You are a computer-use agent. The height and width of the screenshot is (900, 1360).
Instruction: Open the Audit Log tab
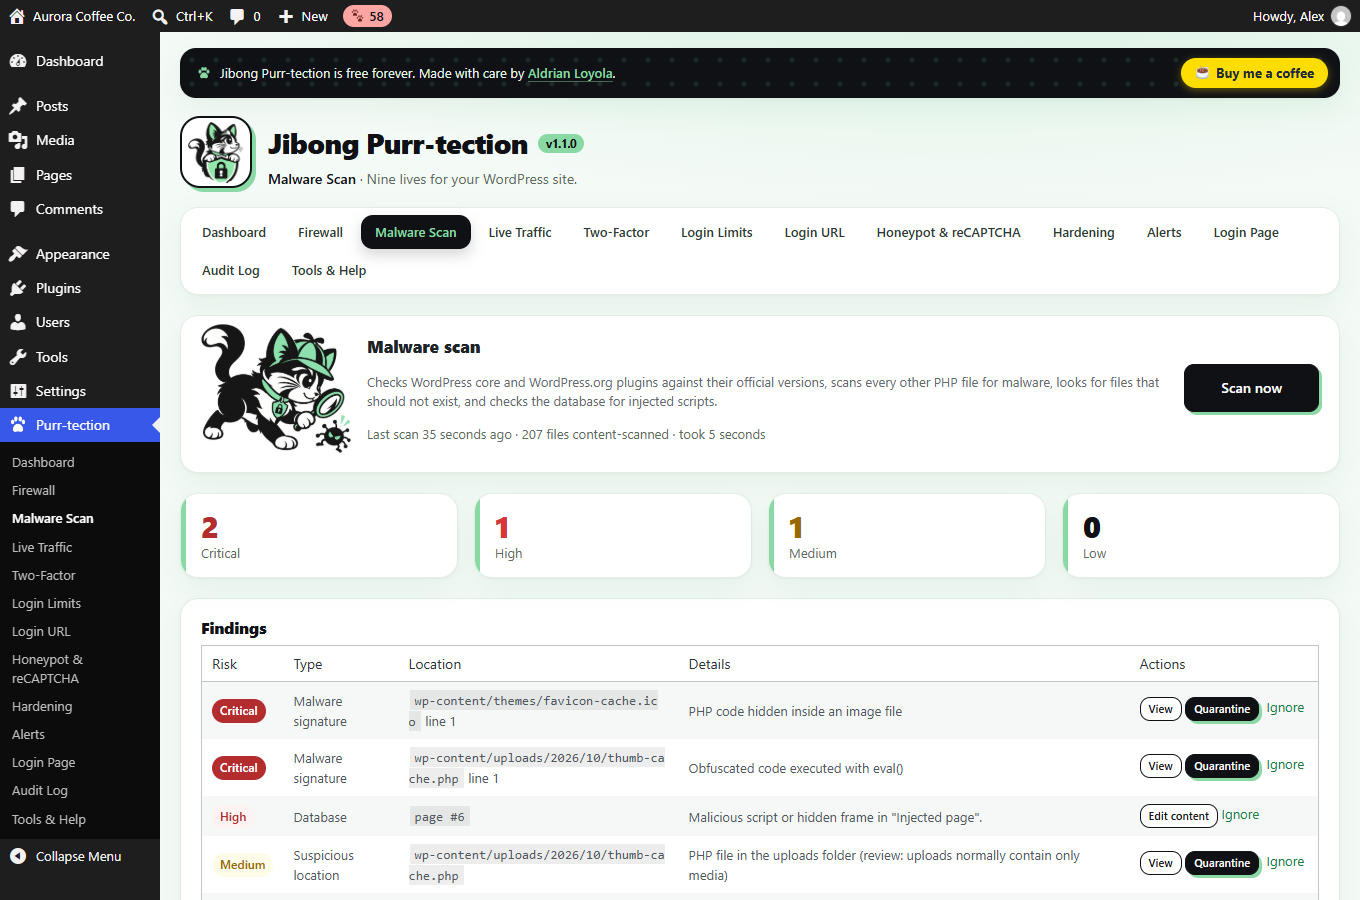pos(231,270)
